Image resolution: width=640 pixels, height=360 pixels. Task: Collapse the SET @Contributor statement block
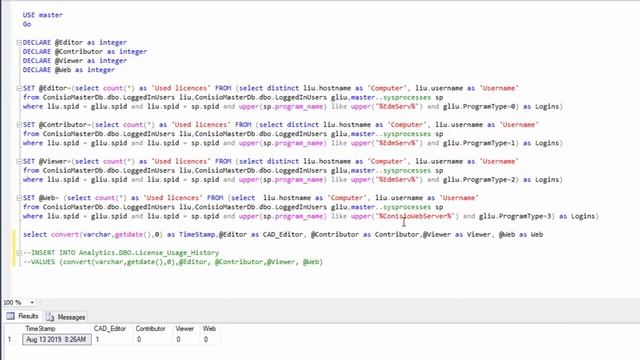[19, 125]
